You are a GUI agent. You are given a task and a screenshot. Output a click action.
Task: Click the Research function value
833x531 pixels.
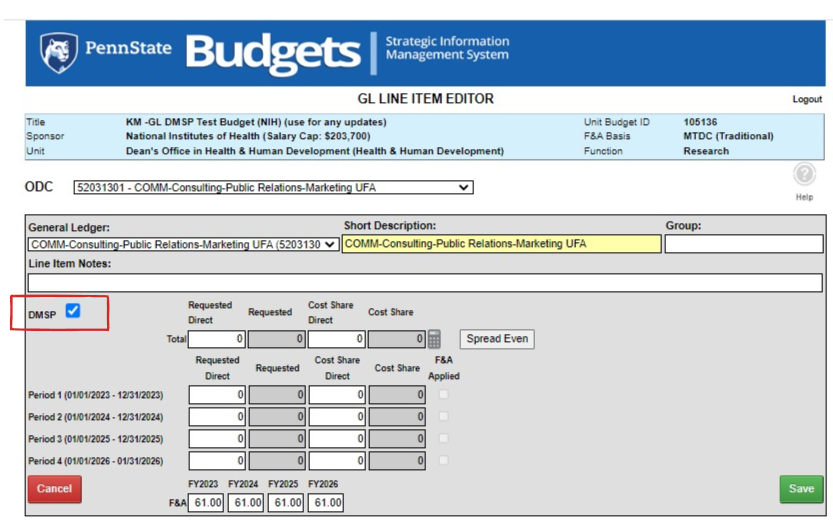(x=706, y=151)
